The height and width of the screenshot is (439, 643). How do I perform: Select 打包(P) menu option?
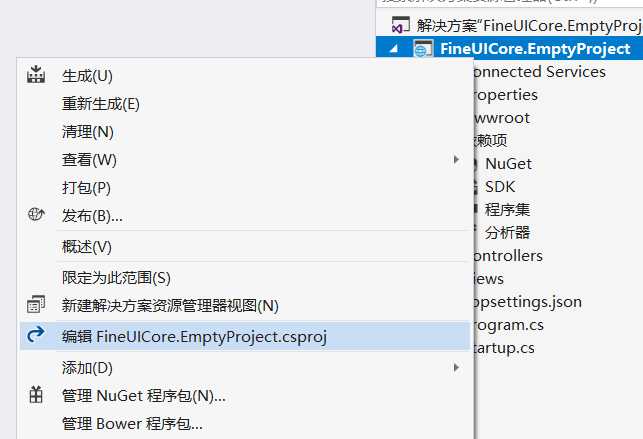(86, 187)
